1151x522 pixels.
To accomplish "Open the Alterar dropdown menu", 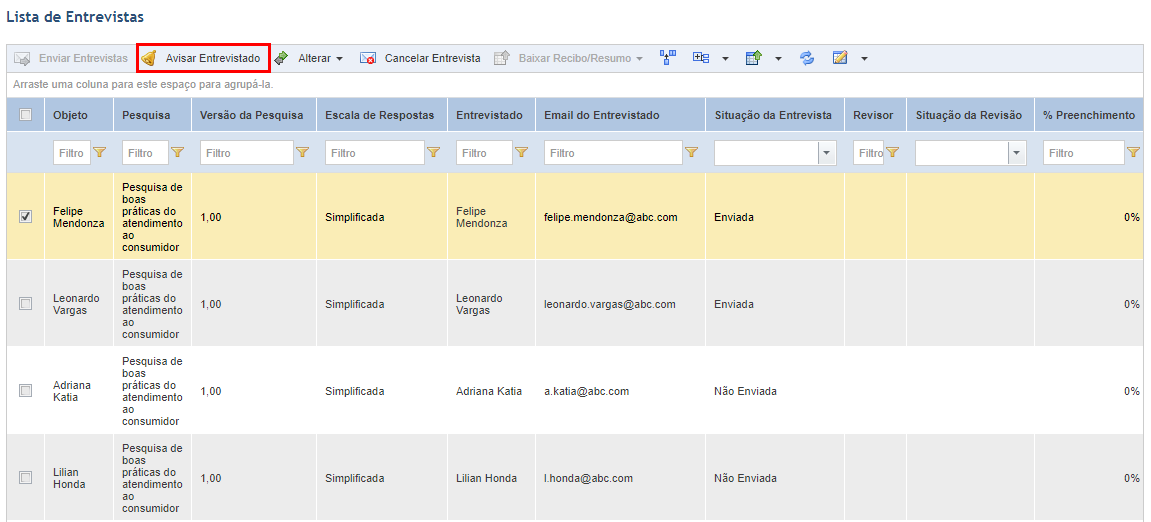I will [x=339, y=59].
